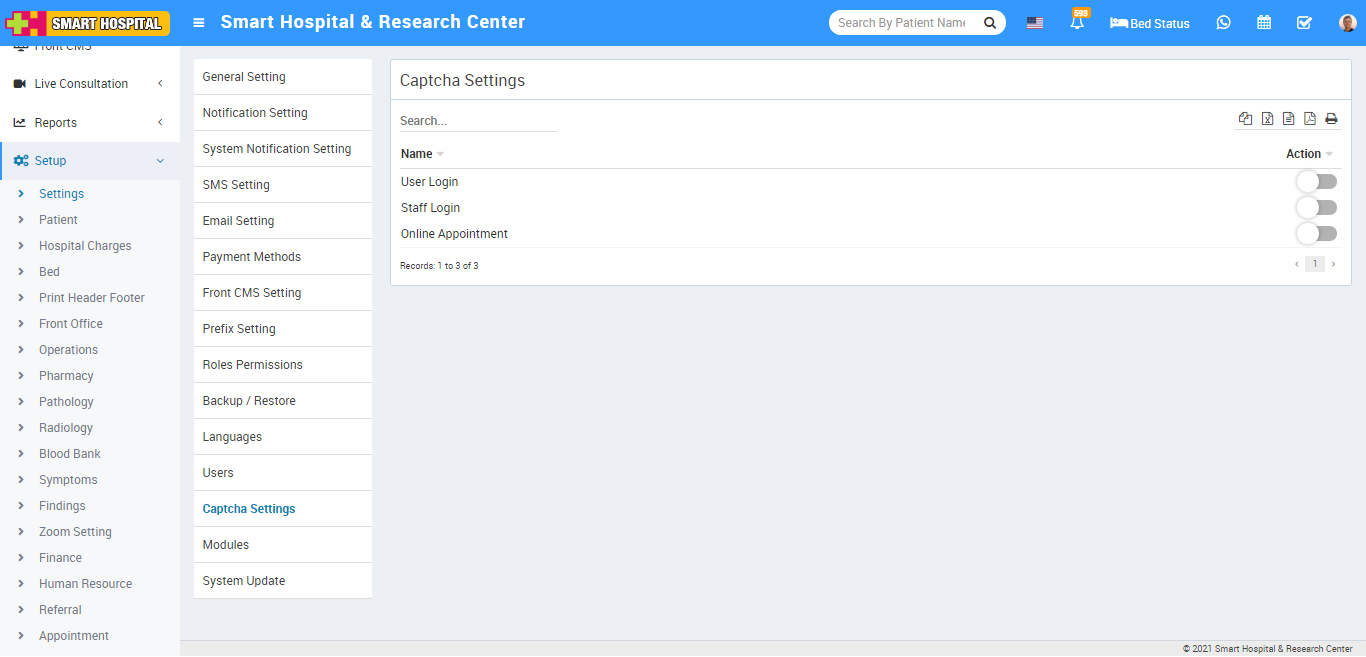Click the US flag language icon
Screen dimensions: 1366x657
coord(1035,23)
